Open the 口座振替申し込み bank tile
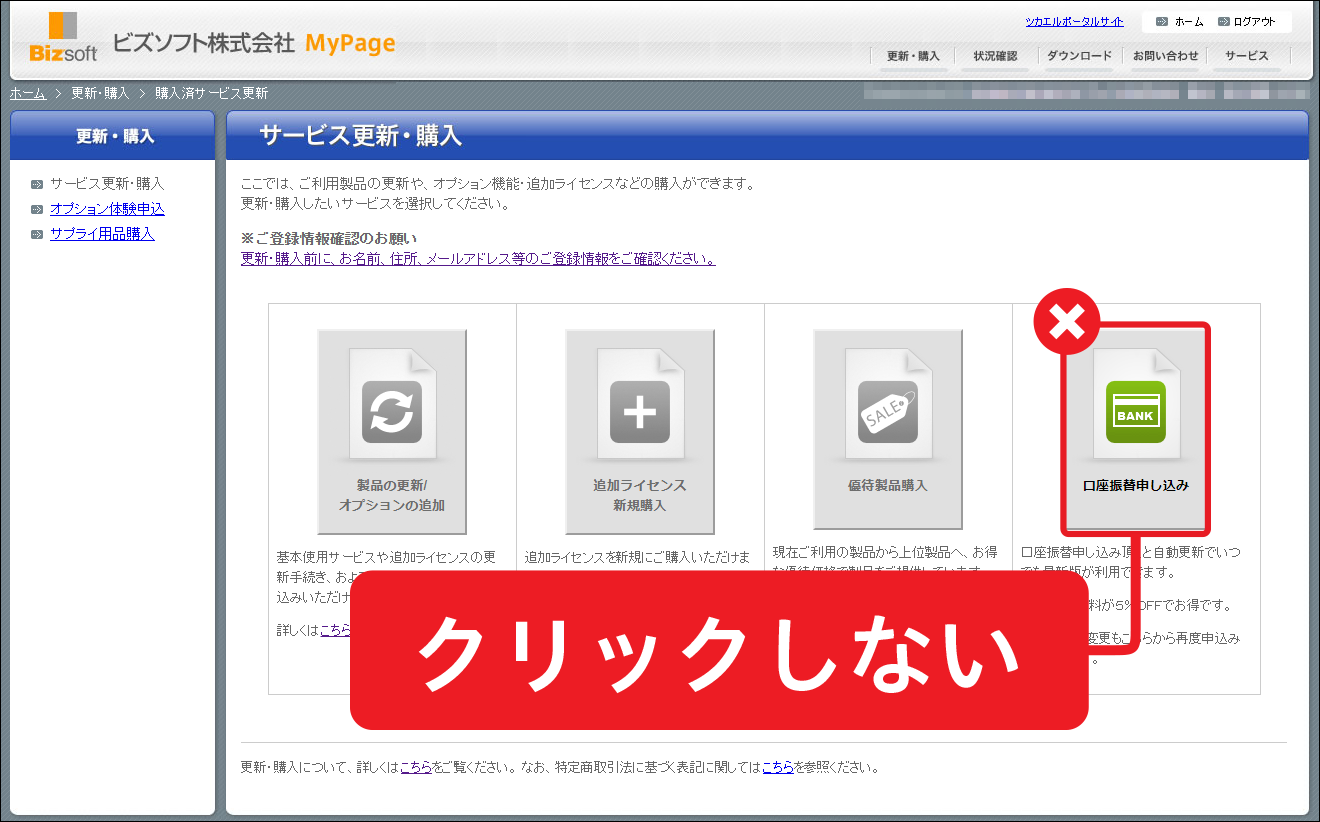This screenshot has height=822, width=1320. tap(1136, 429)
